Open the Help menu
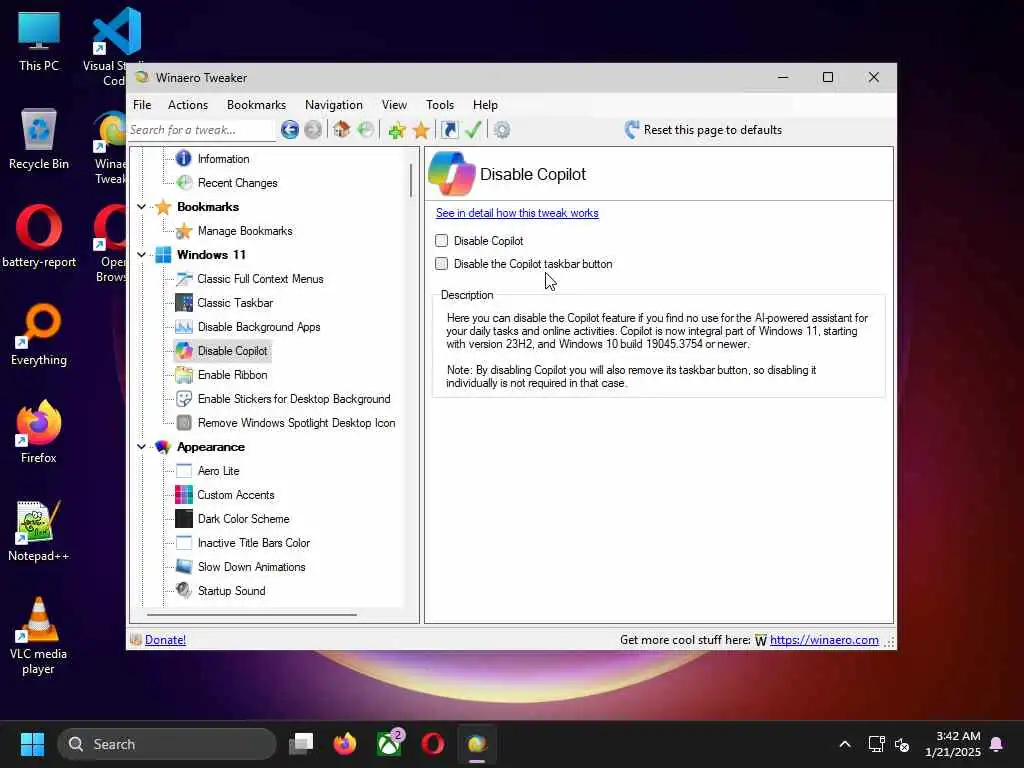The width and height of the screenshot is (1024, 768). (x=485, y=104)
